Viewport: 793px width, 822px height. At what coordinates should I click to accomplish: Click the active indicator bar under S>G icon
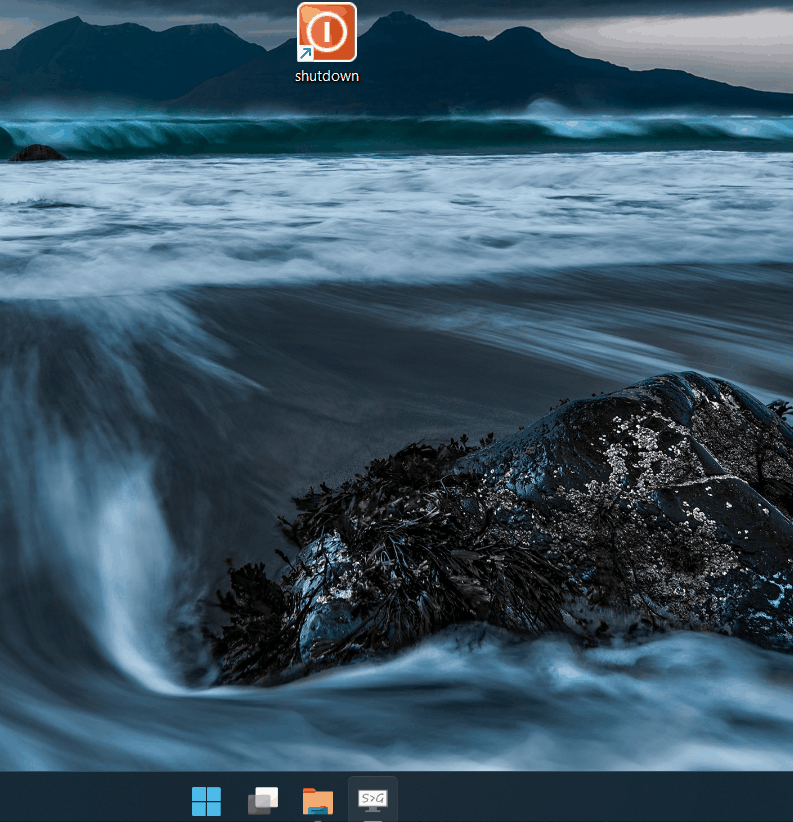click(x=373, y=819)
